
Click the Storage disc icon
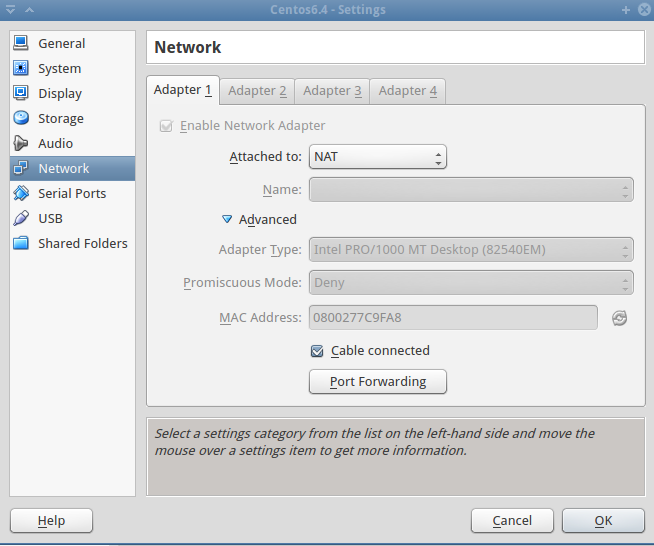click(x=21, y=118)
